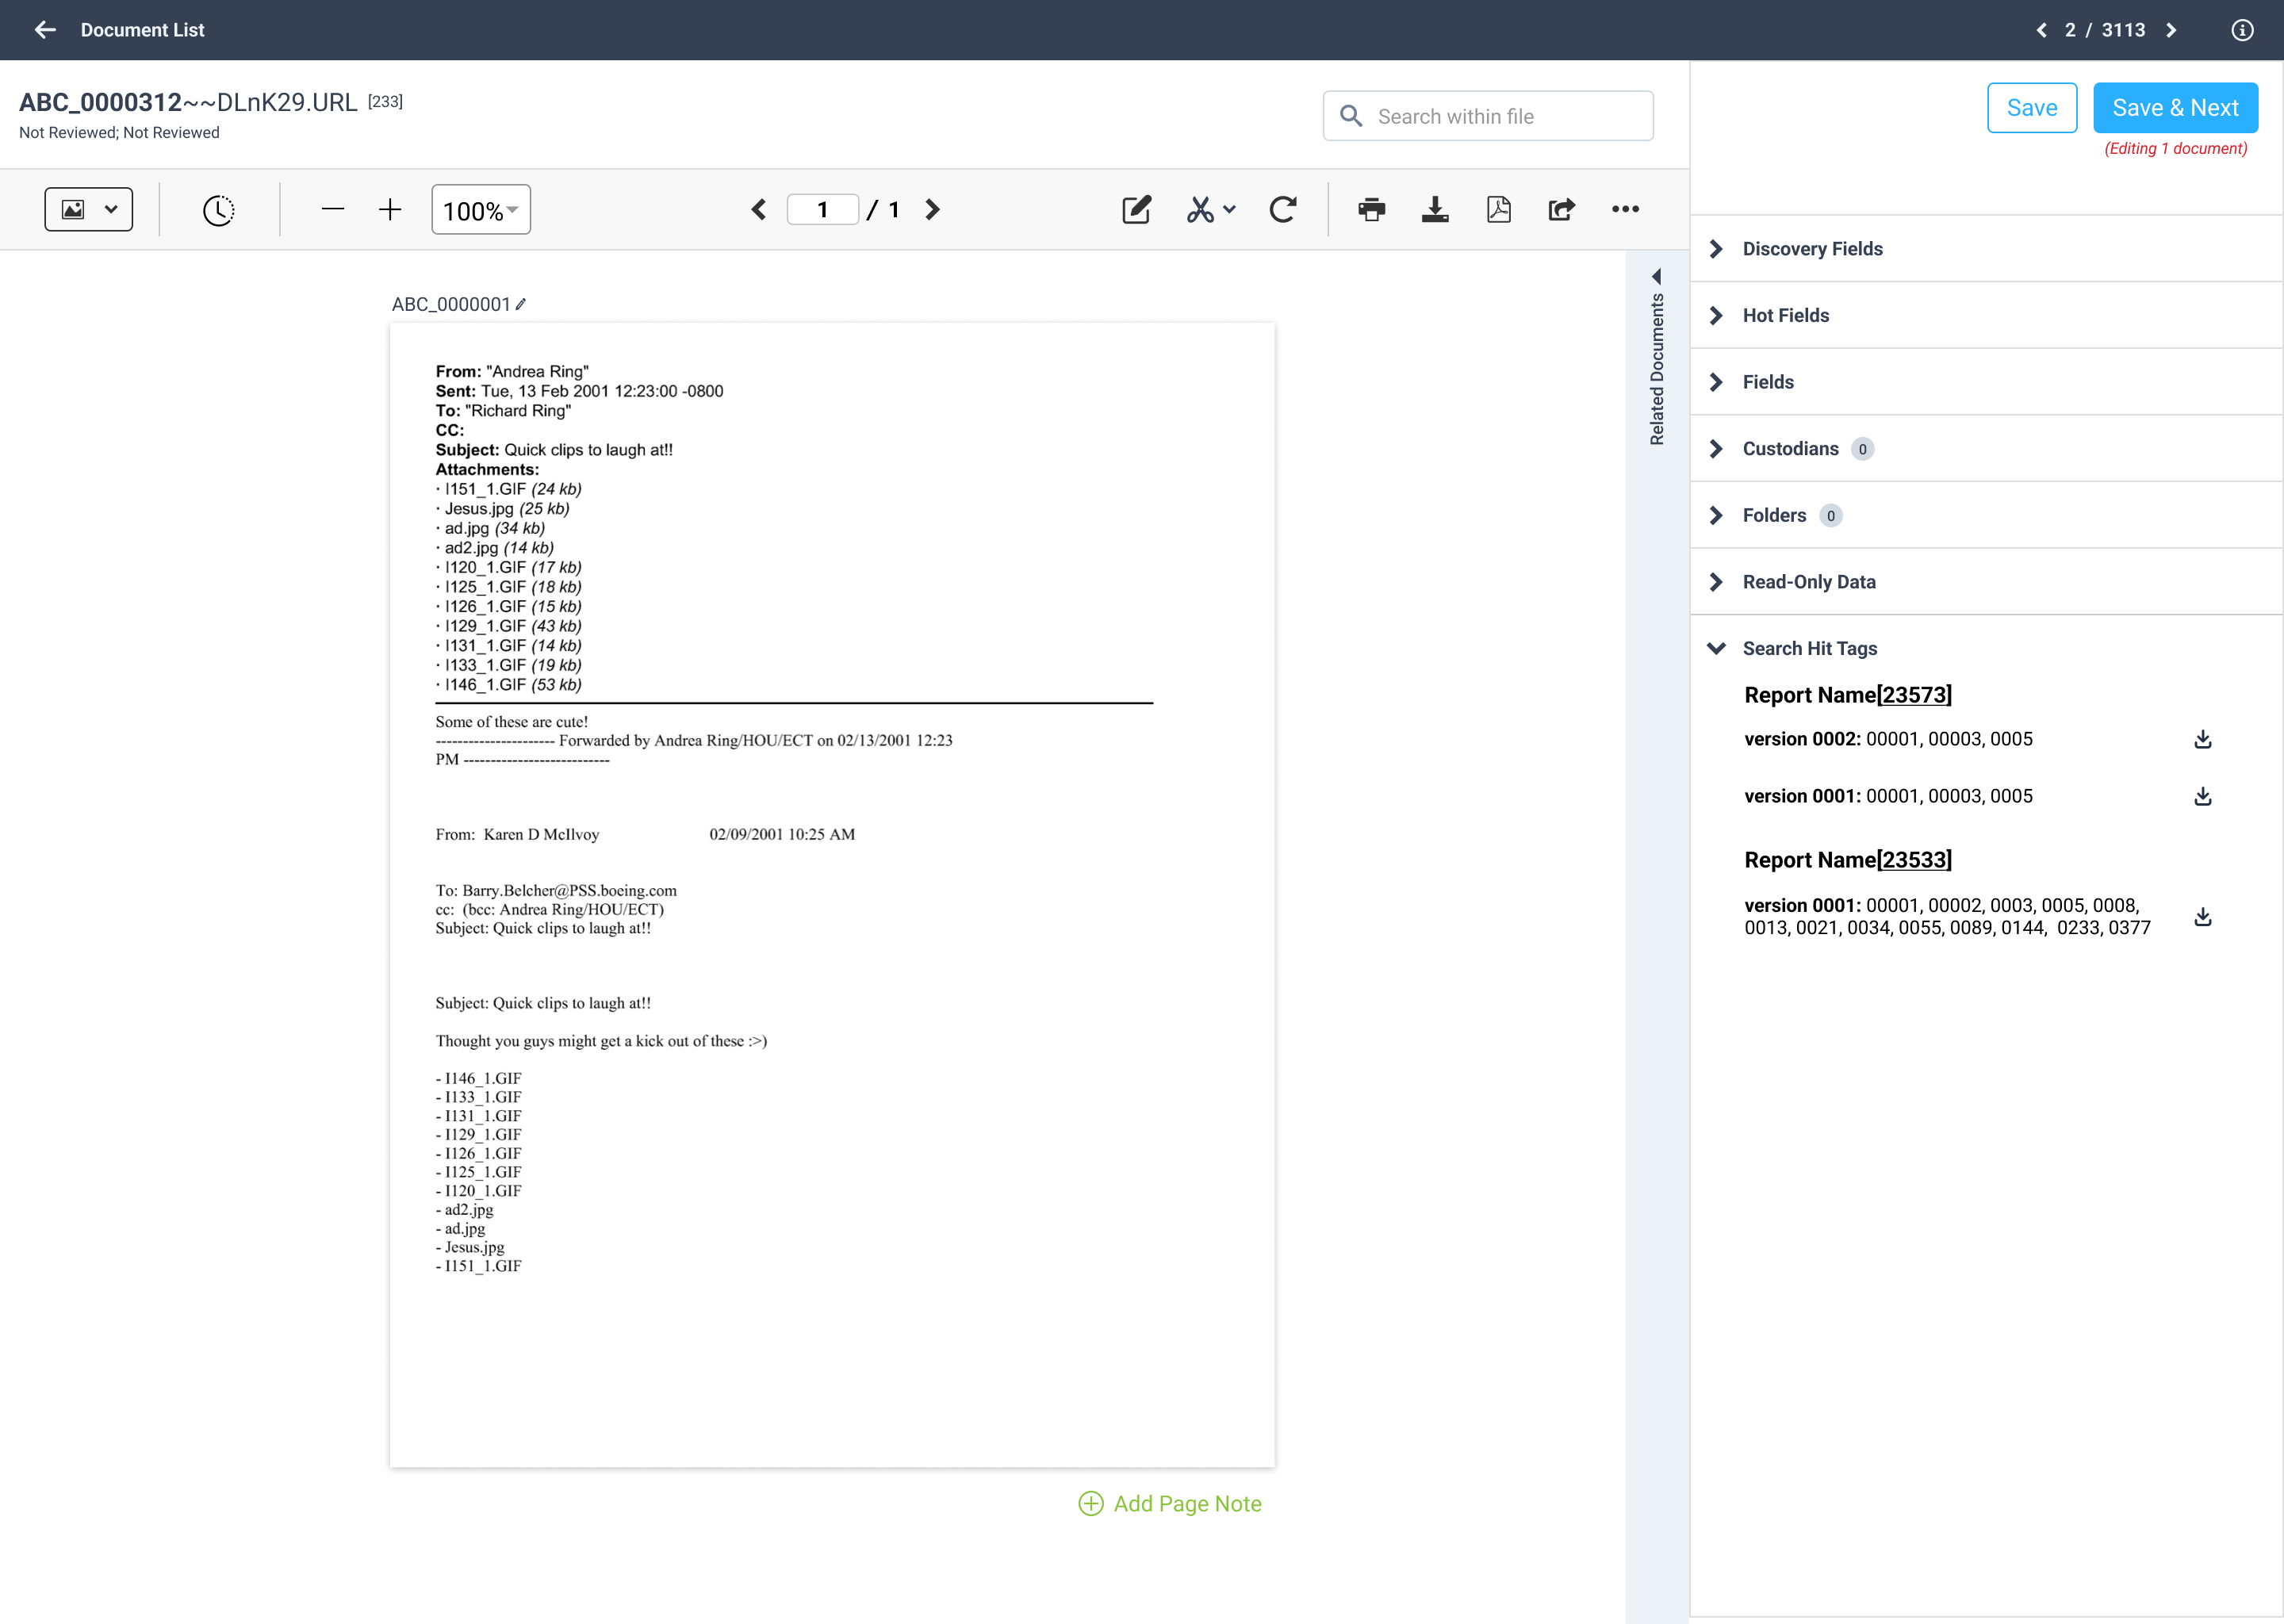Download version 0001 of report 23533

point(2202,917)
